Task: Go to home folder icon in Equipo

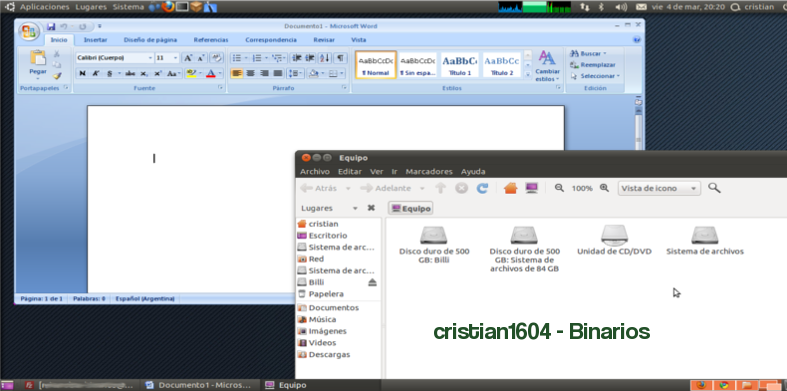Action: (x=510, y=188)
